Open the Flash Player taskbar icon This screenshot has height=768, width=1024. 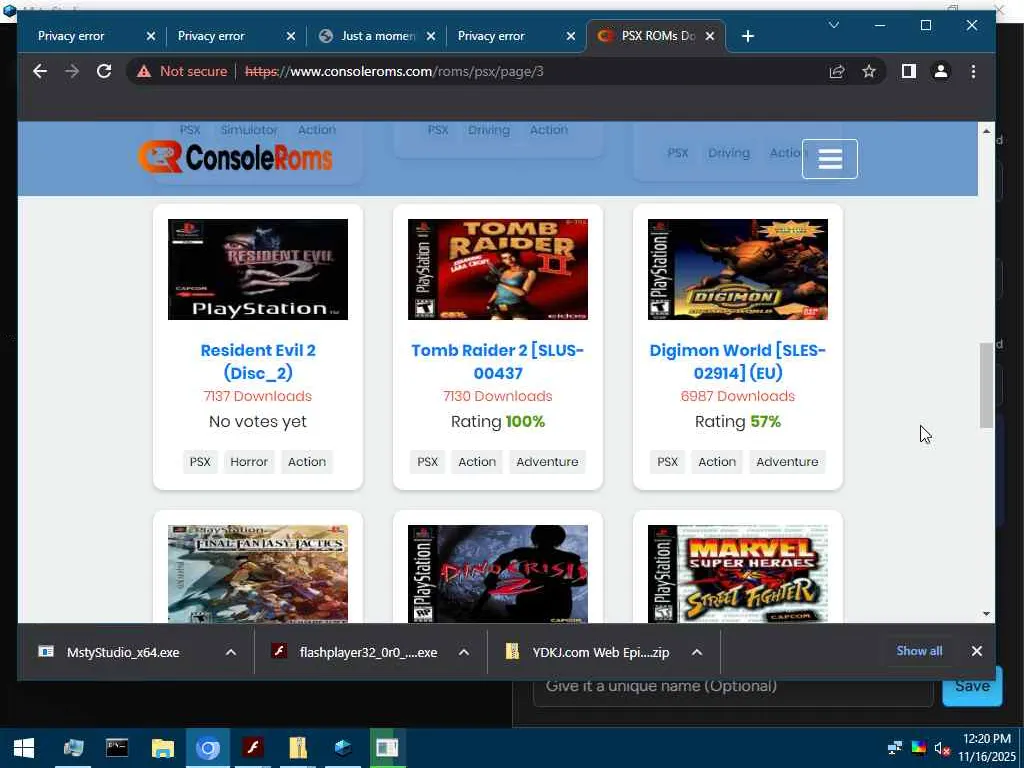253,748
